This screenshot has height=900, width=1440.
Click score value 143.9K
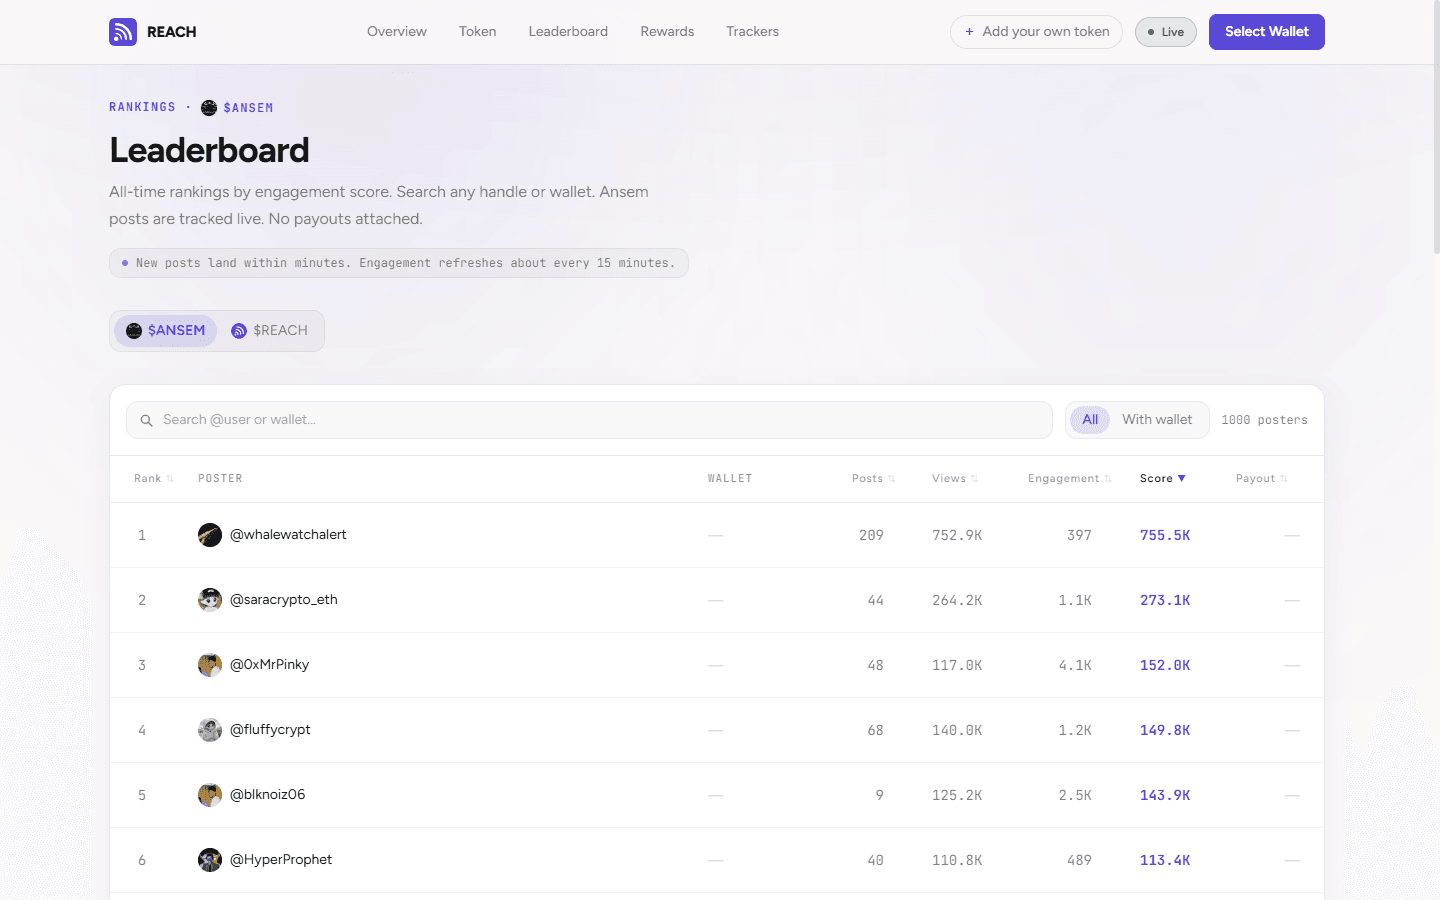click(1165, 796)
